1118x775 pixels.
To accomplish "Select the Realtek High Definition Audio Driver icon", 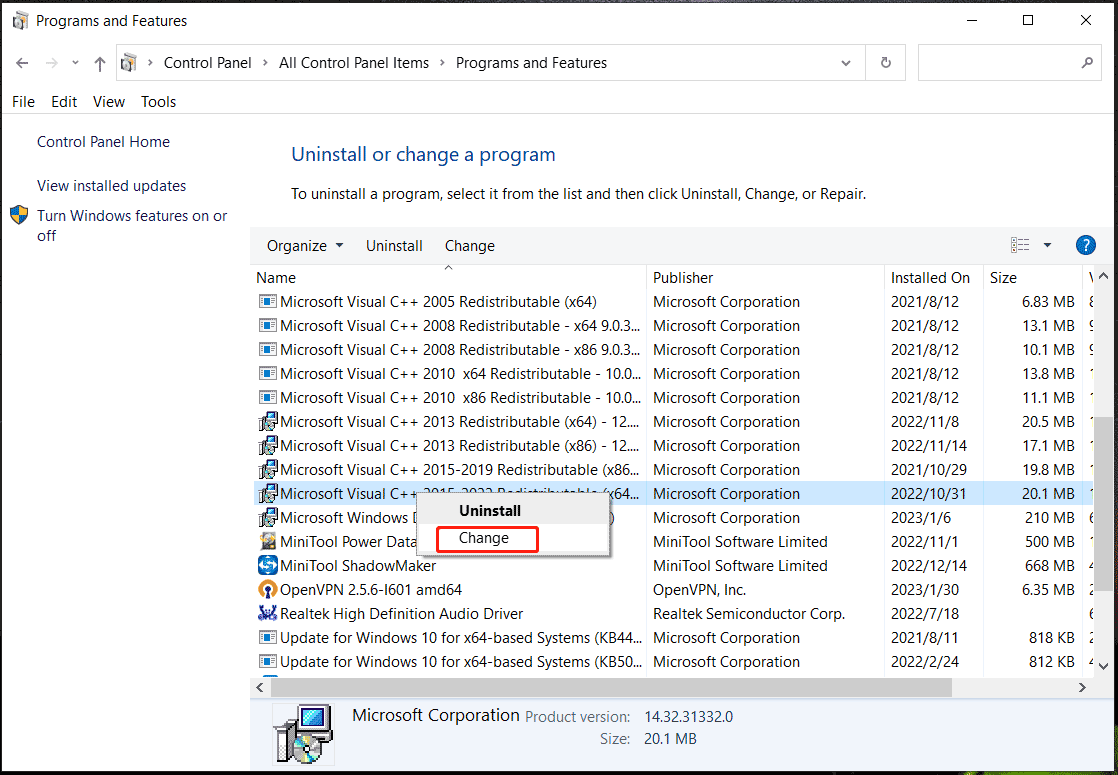I will (267, 613).
